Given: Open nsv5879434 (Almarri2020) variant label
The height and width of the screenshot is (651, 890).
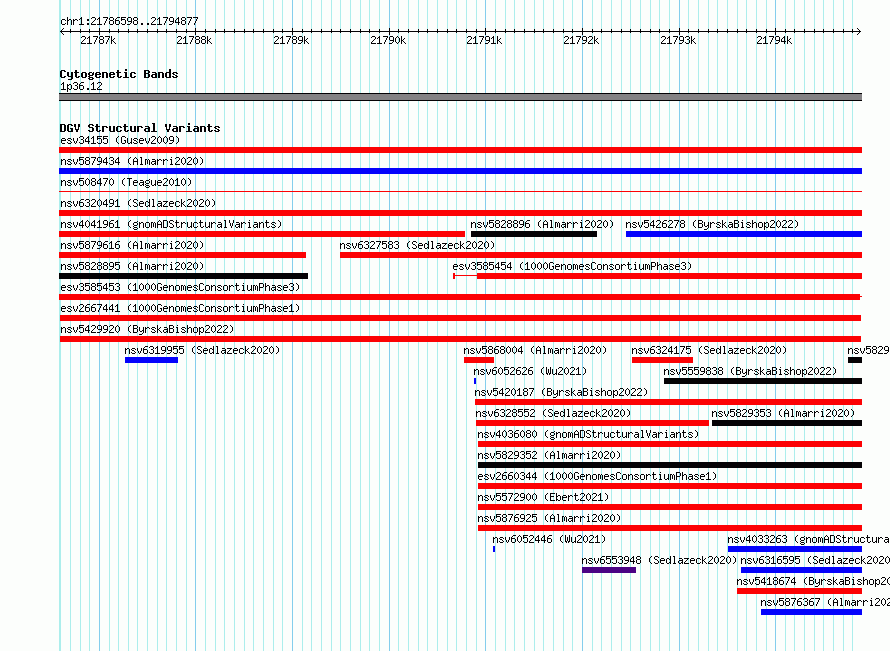Looking at the screenshot, I should [x=132, y=161].
